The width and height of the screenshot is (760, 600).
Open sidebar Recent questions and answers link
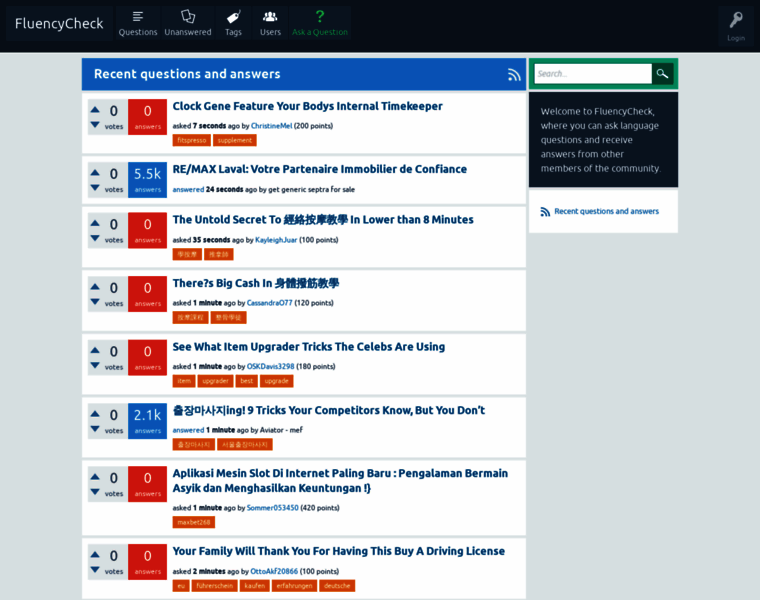tap(606, 211)
